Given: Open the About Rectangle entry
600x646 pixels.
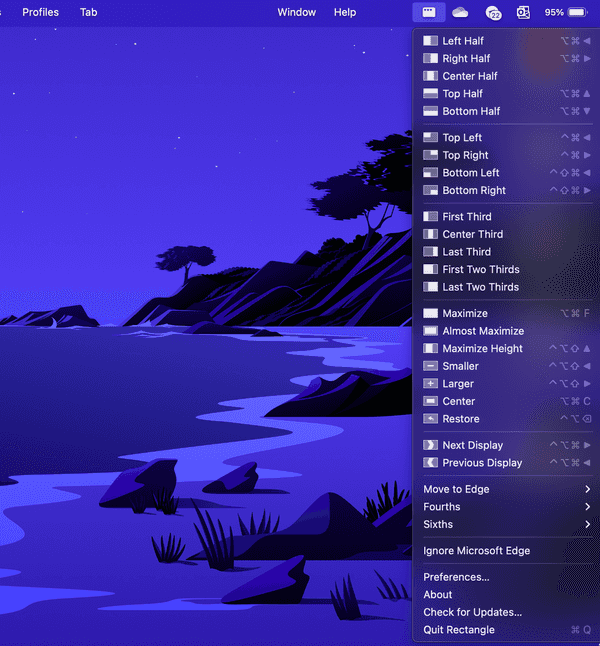Looking at the screenshot, I should (507, 595).
